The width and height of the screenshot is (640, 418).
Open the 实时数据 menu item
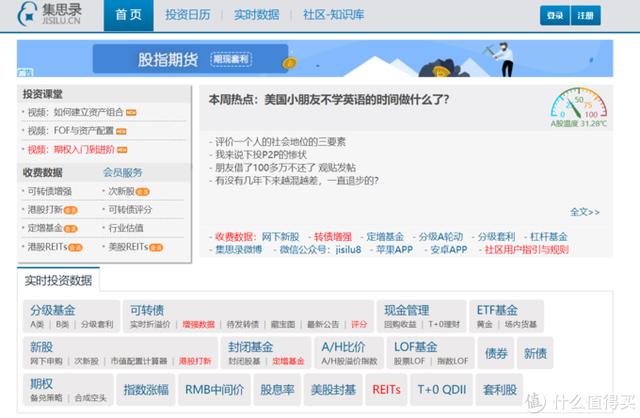click(257, 15)
